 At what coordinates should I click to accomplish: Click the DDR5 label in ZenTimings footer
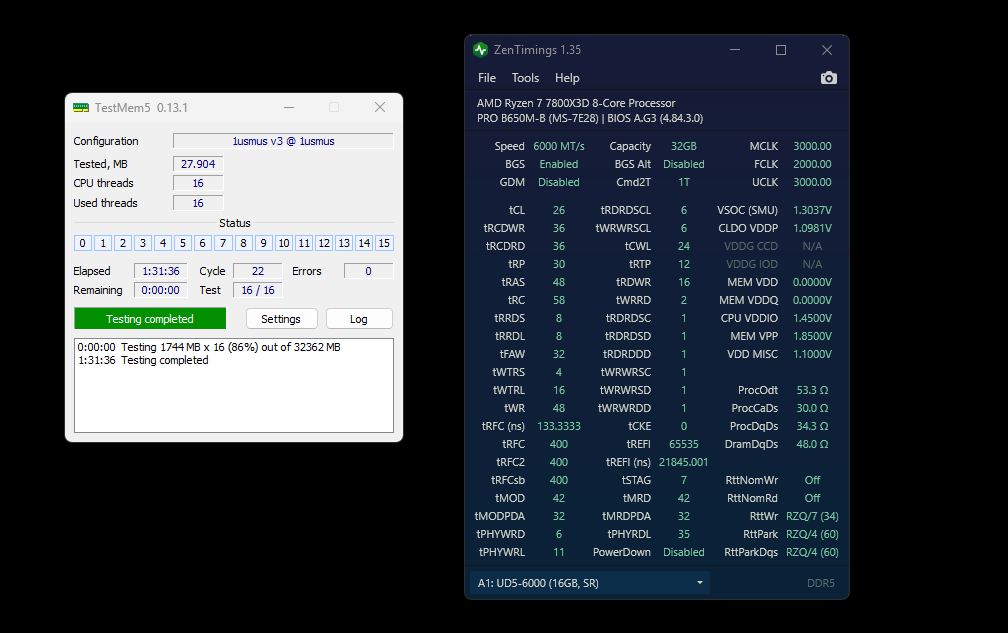coord(820,583)
